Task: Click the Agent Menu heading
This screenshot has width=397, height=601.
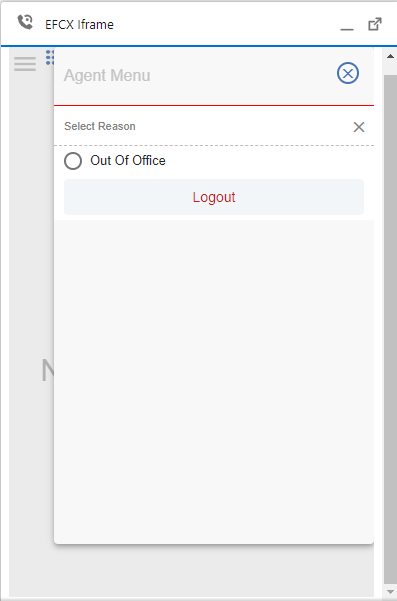Action: coord(107,75)
